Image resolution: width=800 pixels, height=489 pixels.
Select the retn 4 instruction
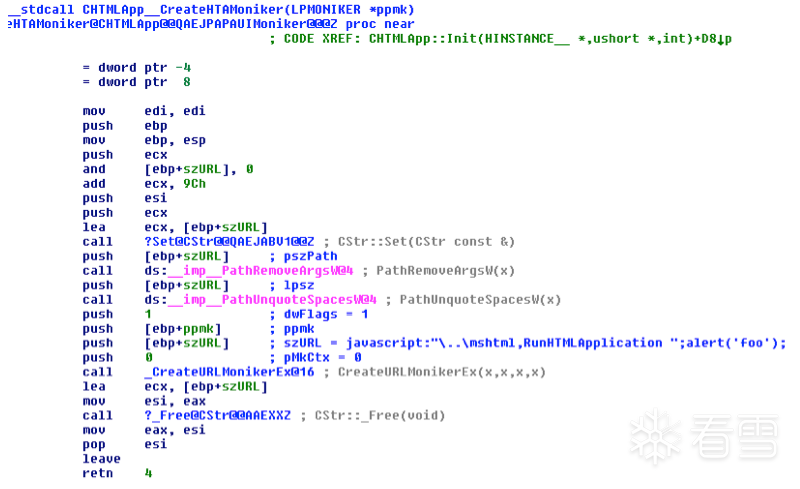(117, 473)
